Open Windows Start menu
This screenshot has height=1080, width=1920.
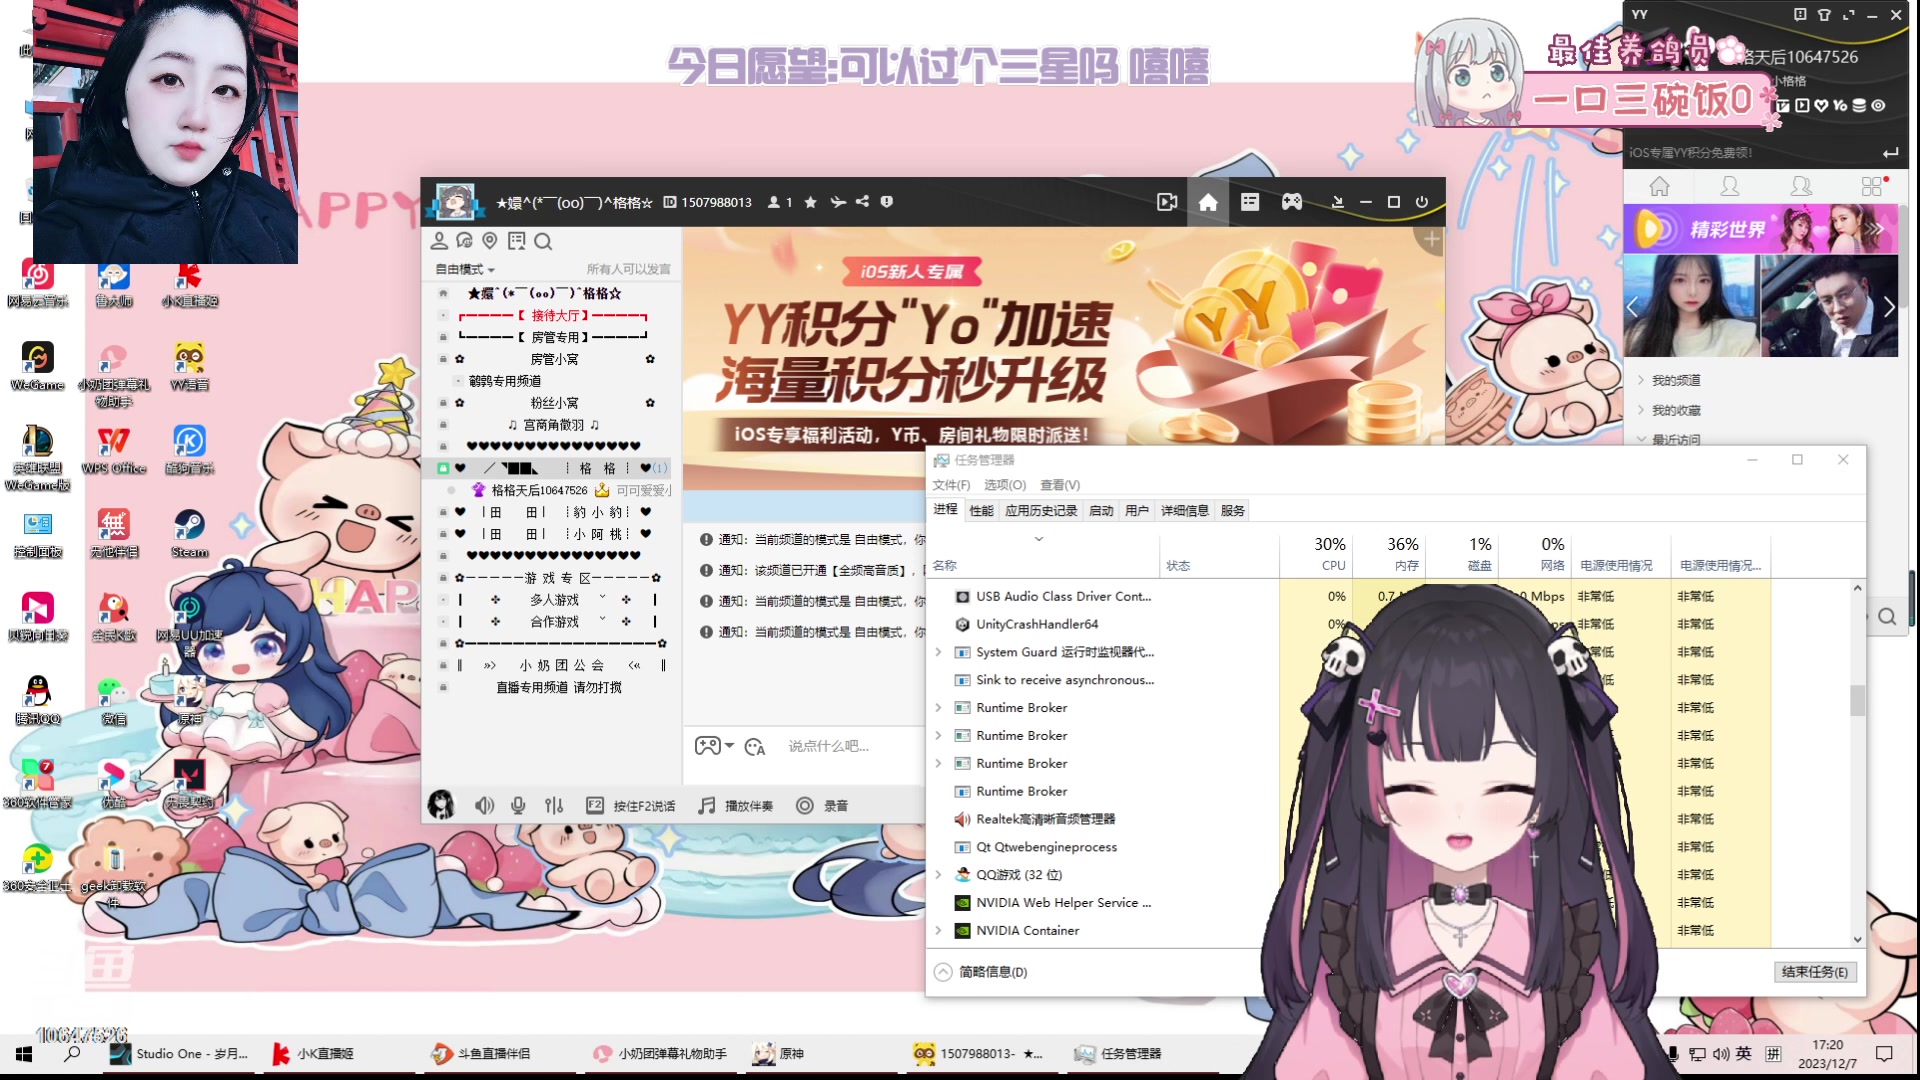(x=24, y=1054)
